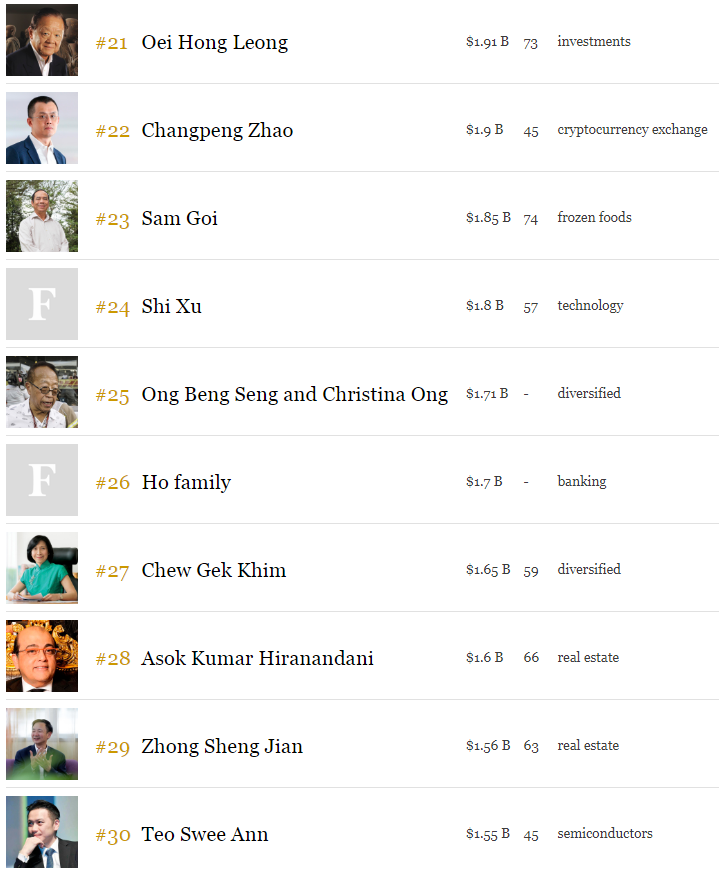The width and height of the screenshot is (719, 873).
Task: Click the Ho family name link
Action: (x=186, y=482)
